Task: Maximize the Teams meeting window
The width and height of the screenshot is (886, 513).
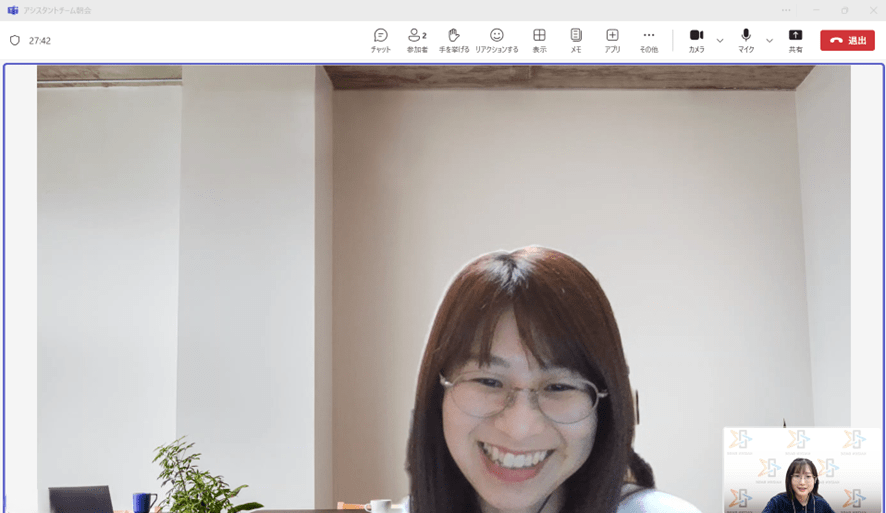Action: (845, 10)
